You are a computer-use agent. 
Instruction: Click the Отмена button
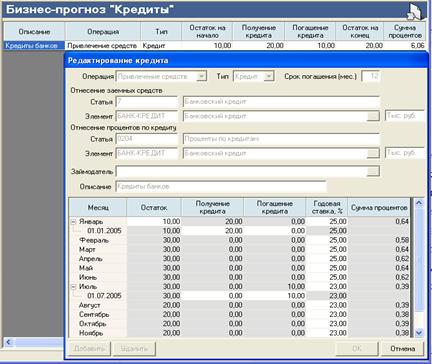pyautogui.click(x=402, y=349)
